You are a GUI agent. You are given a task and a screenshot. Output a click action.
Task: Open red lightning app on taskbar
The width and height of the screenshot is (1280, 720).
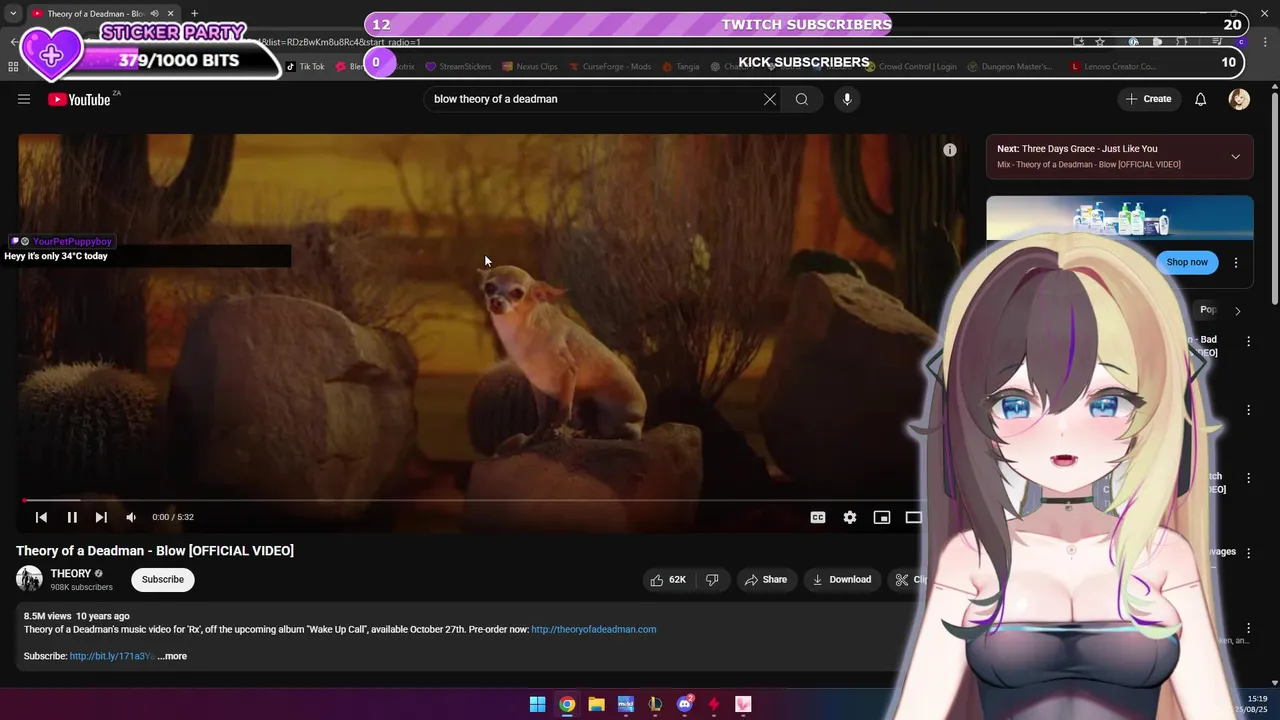point(714,704)
